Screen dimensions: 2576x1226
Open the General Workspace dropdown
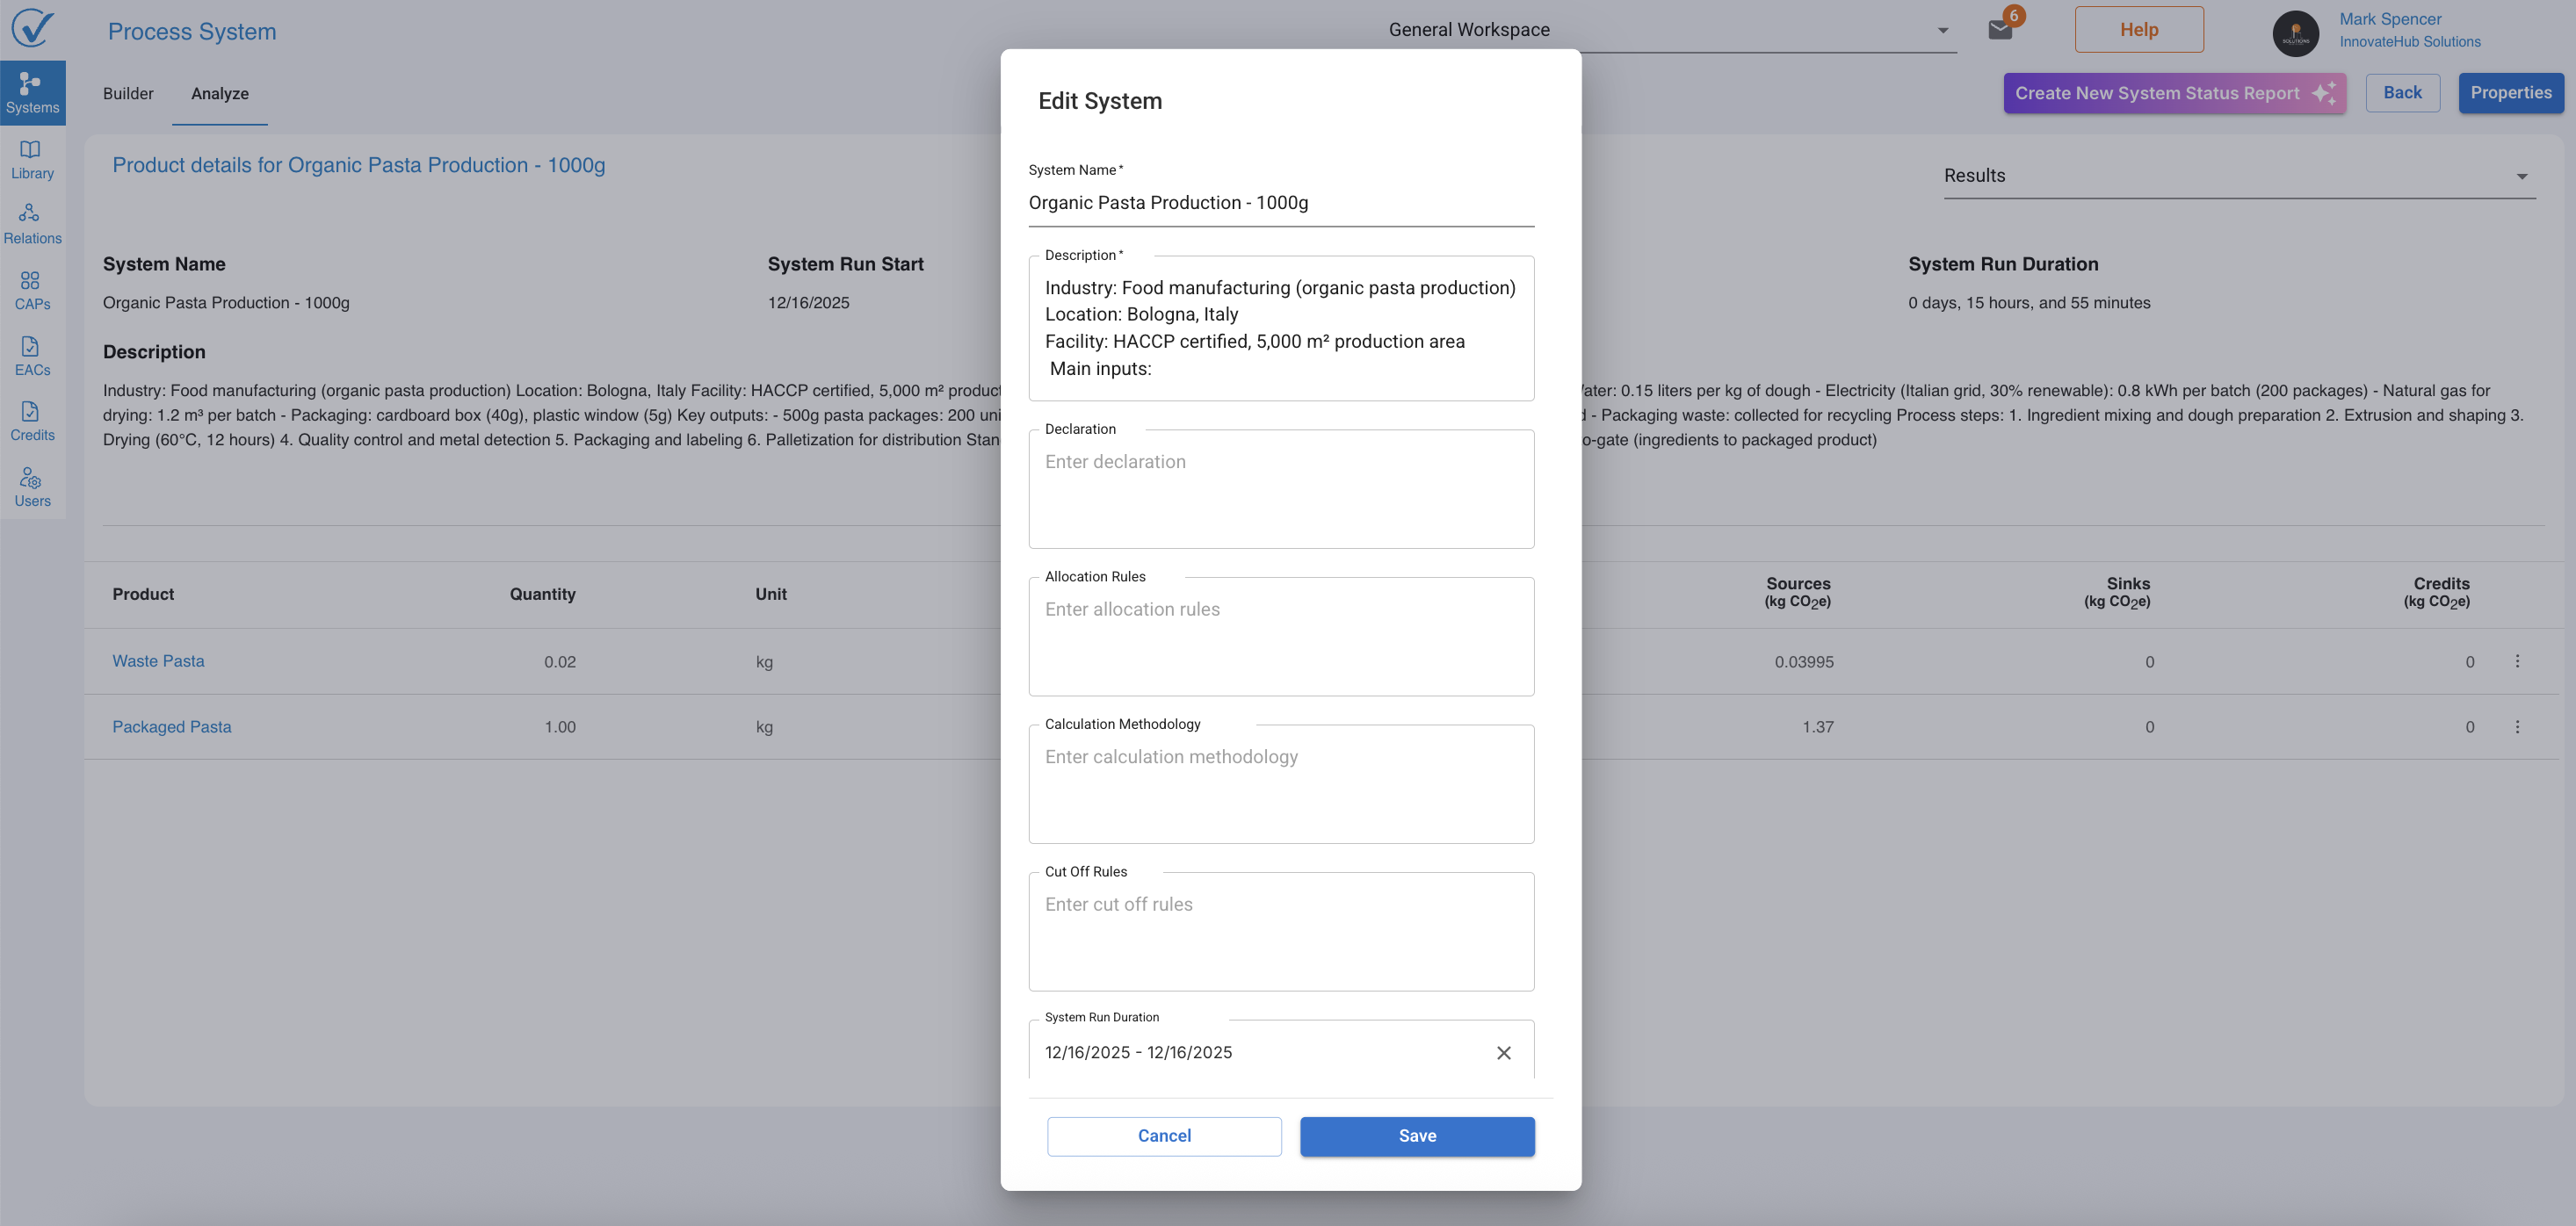(1668, 30)
